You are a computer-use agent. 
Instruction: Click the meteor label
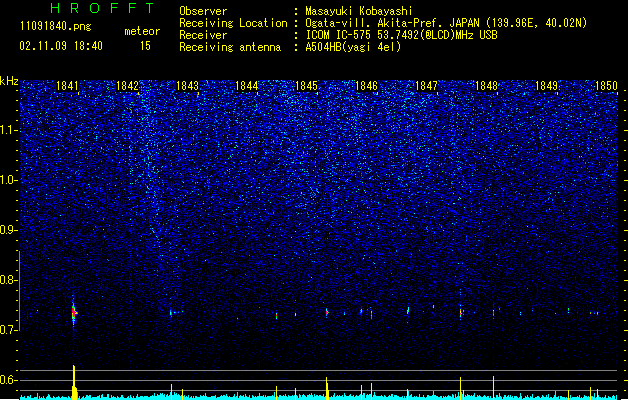pos(142,31)
